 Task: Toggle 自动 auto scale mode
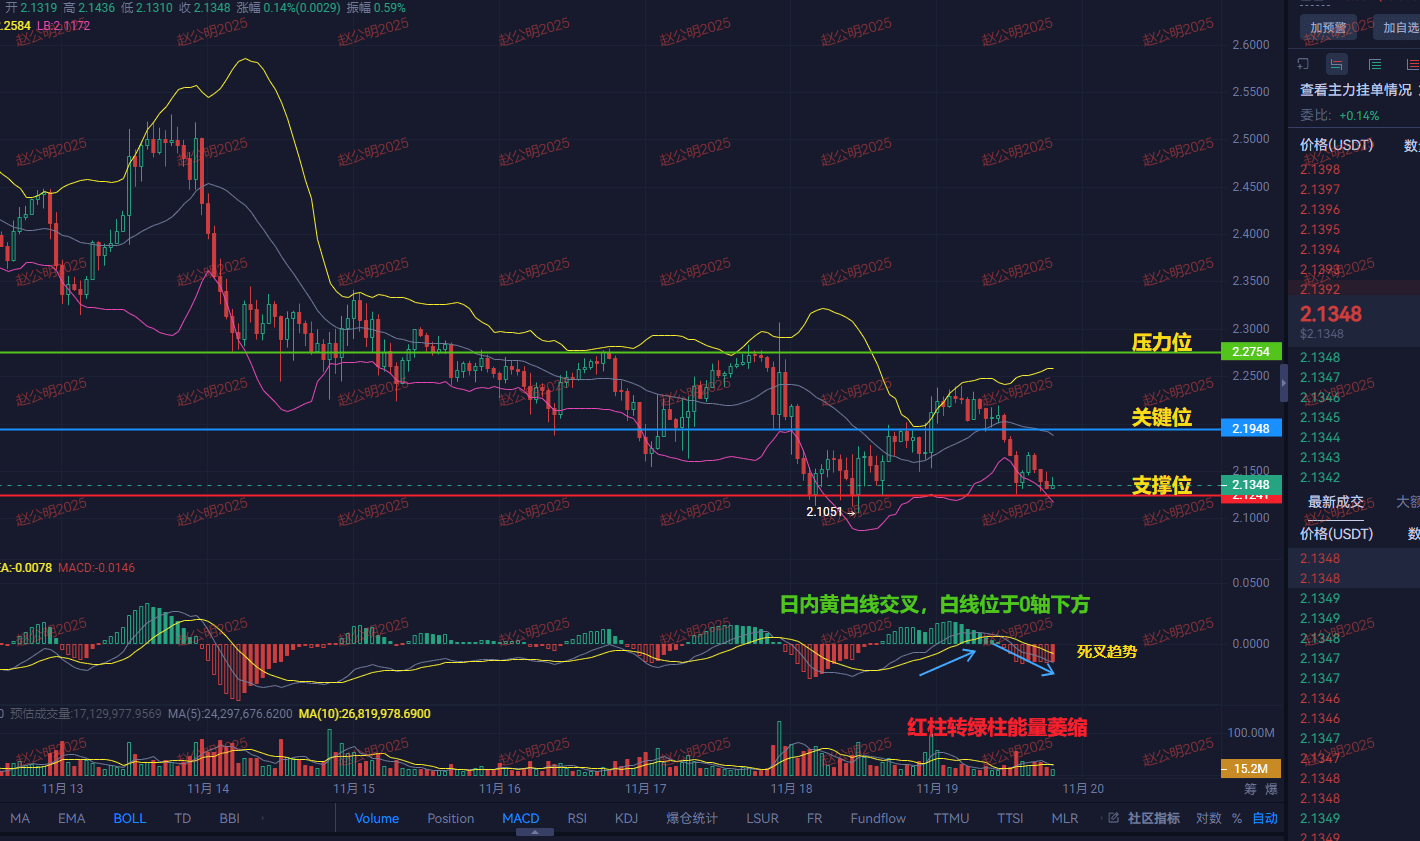tap(1263, 818)
